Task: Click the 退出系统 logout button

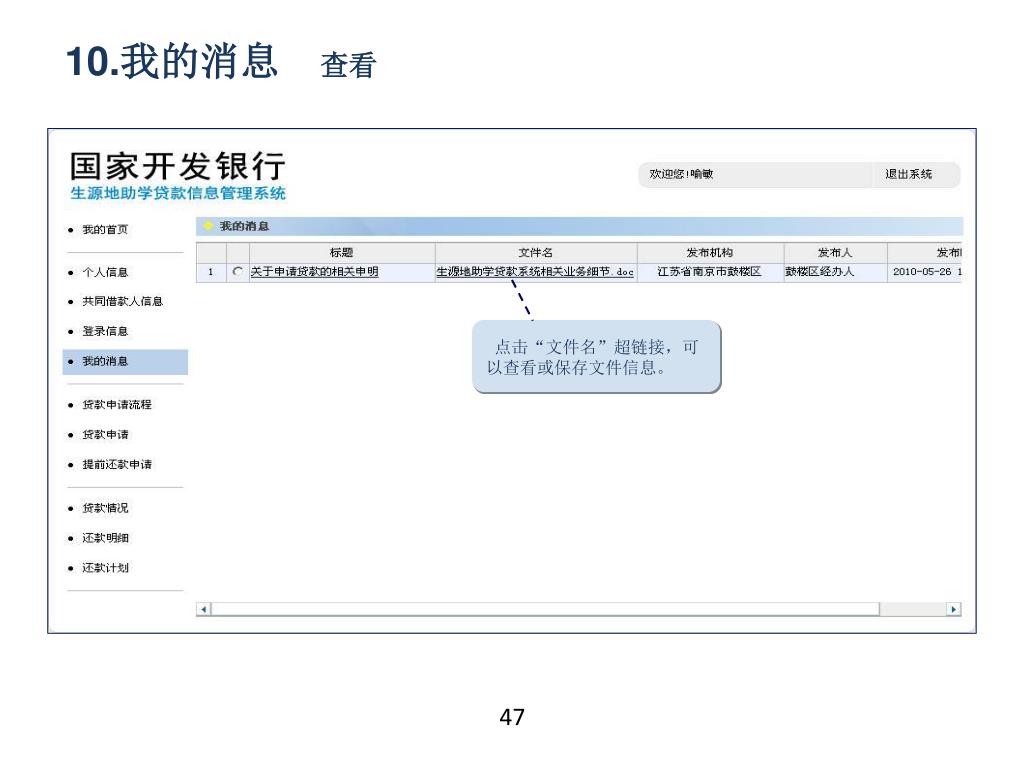Action: pyautogui.click(x=908, y=174)
